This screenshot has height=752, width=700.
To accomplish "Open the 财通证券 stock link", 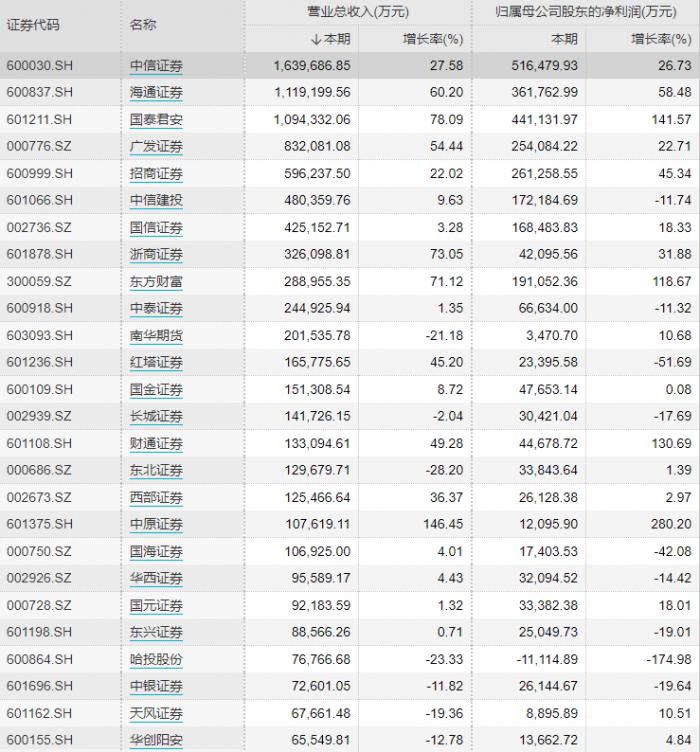I will pos(156,443).
